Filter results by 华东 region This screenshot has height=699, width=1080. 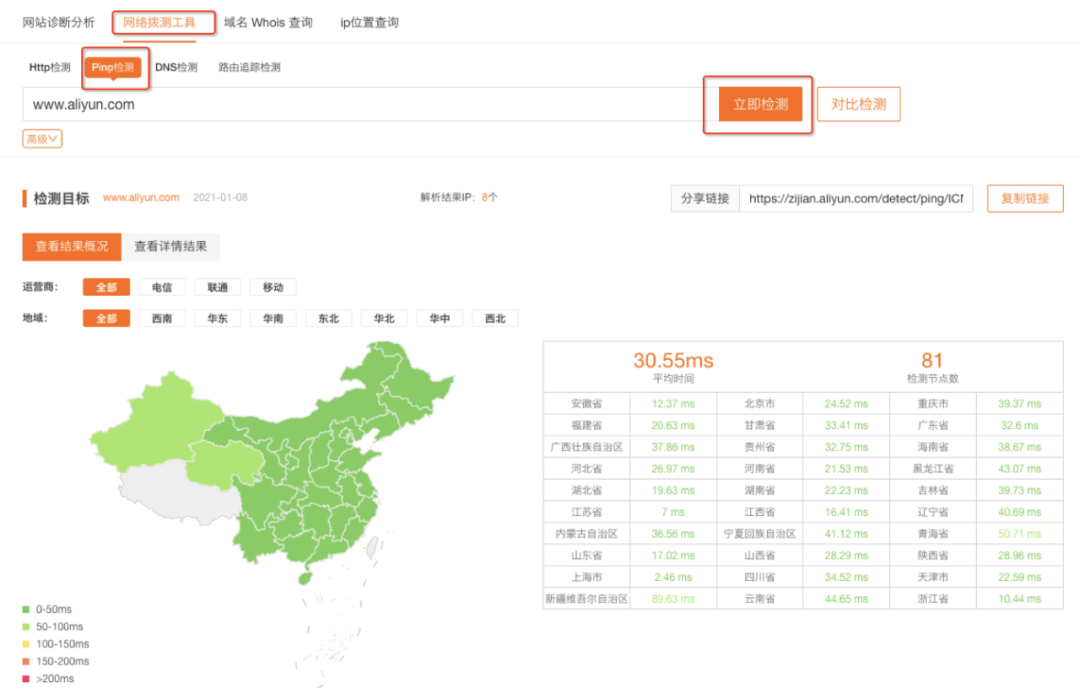(x=217, y=318)
